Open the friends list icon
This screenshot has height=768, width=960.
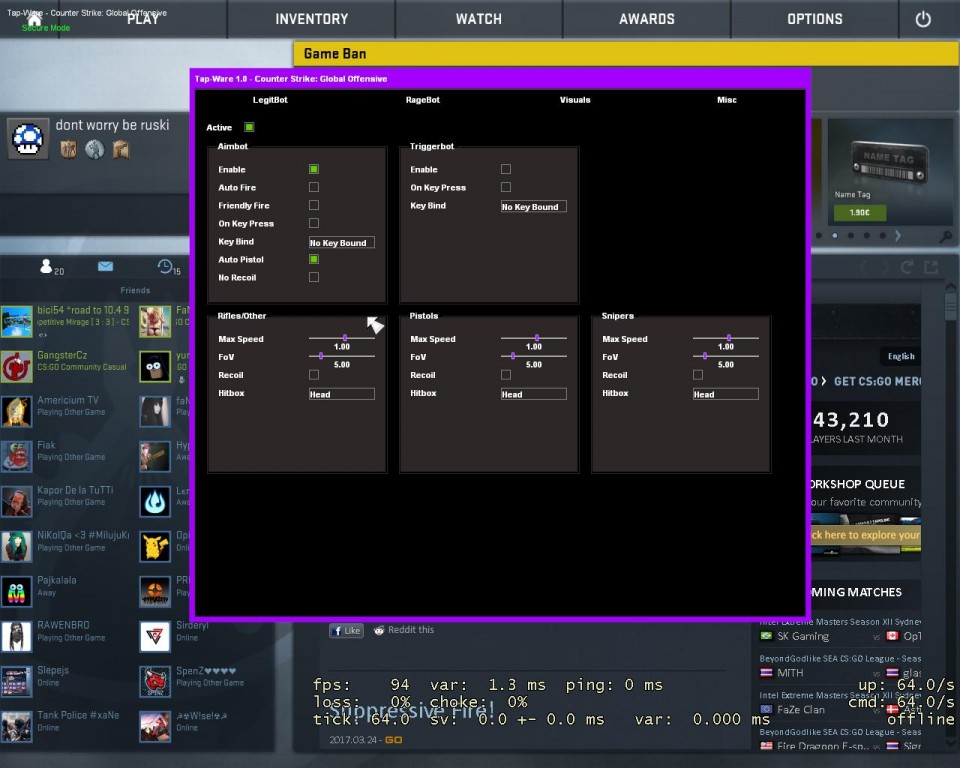46,266
